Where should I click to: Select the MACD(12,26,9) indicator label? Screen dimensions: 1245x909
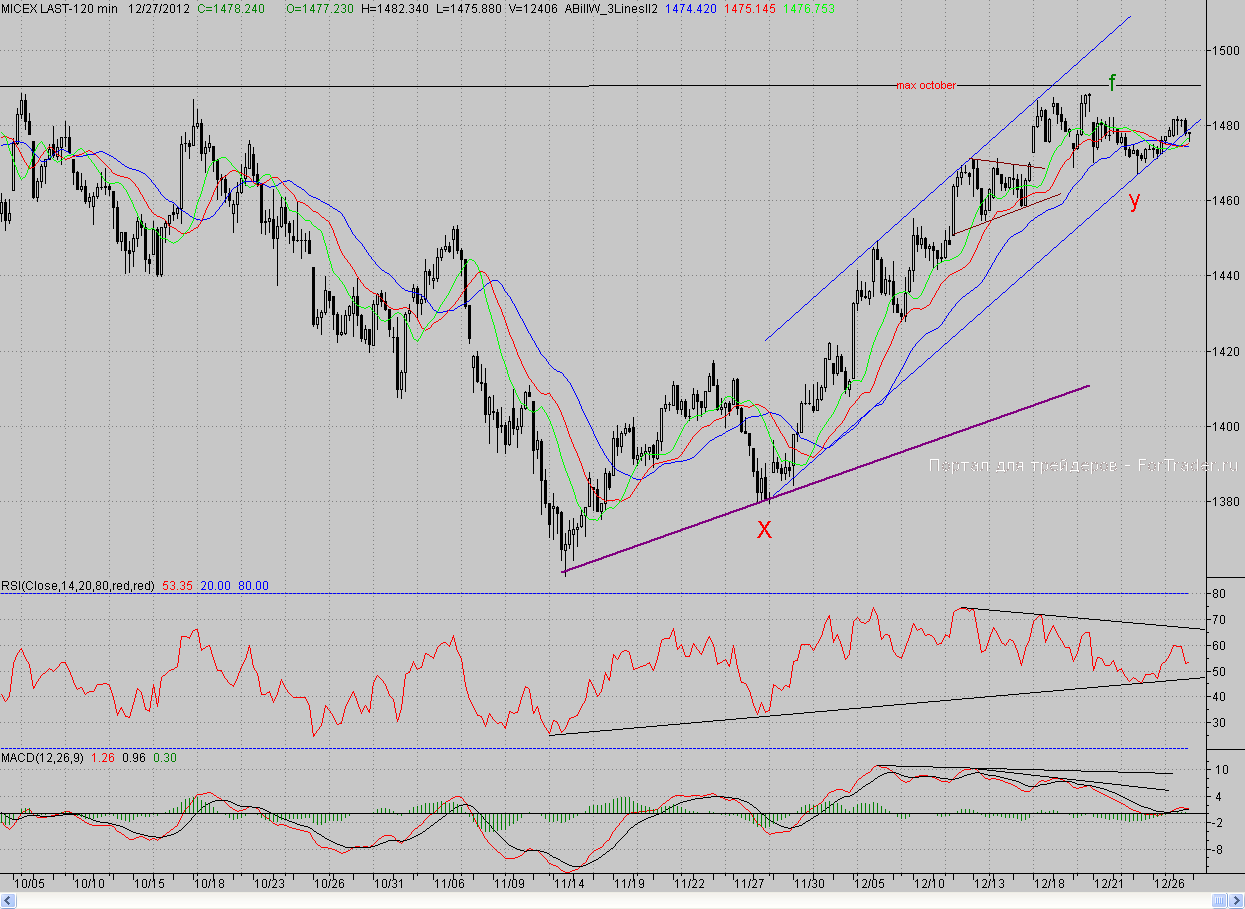click(x=42, y=758)
